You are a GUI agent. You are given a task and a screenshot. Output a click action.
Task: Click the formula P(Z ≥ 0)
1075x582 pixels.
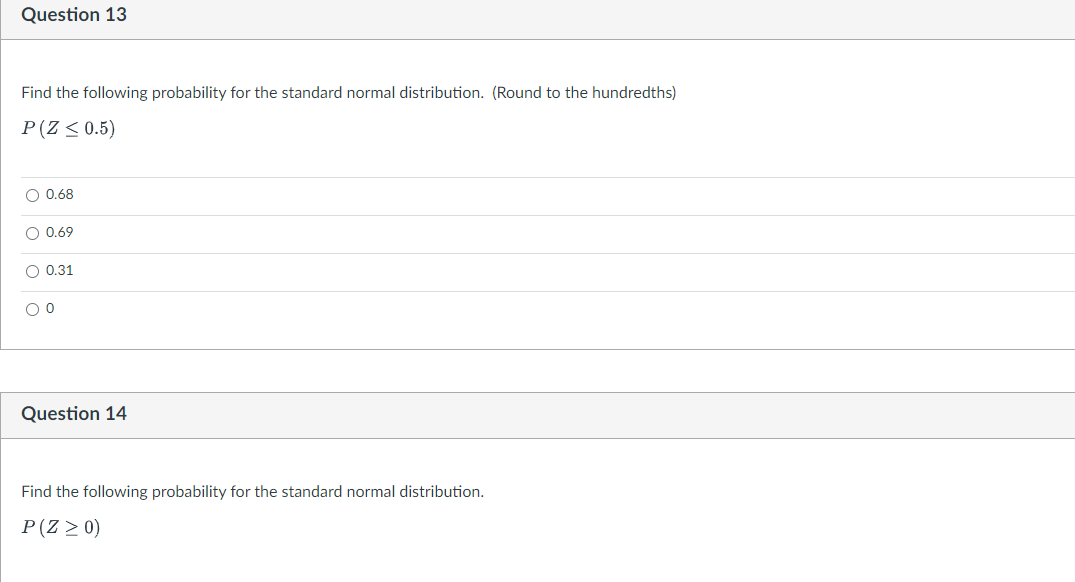[x=62, y=527]
